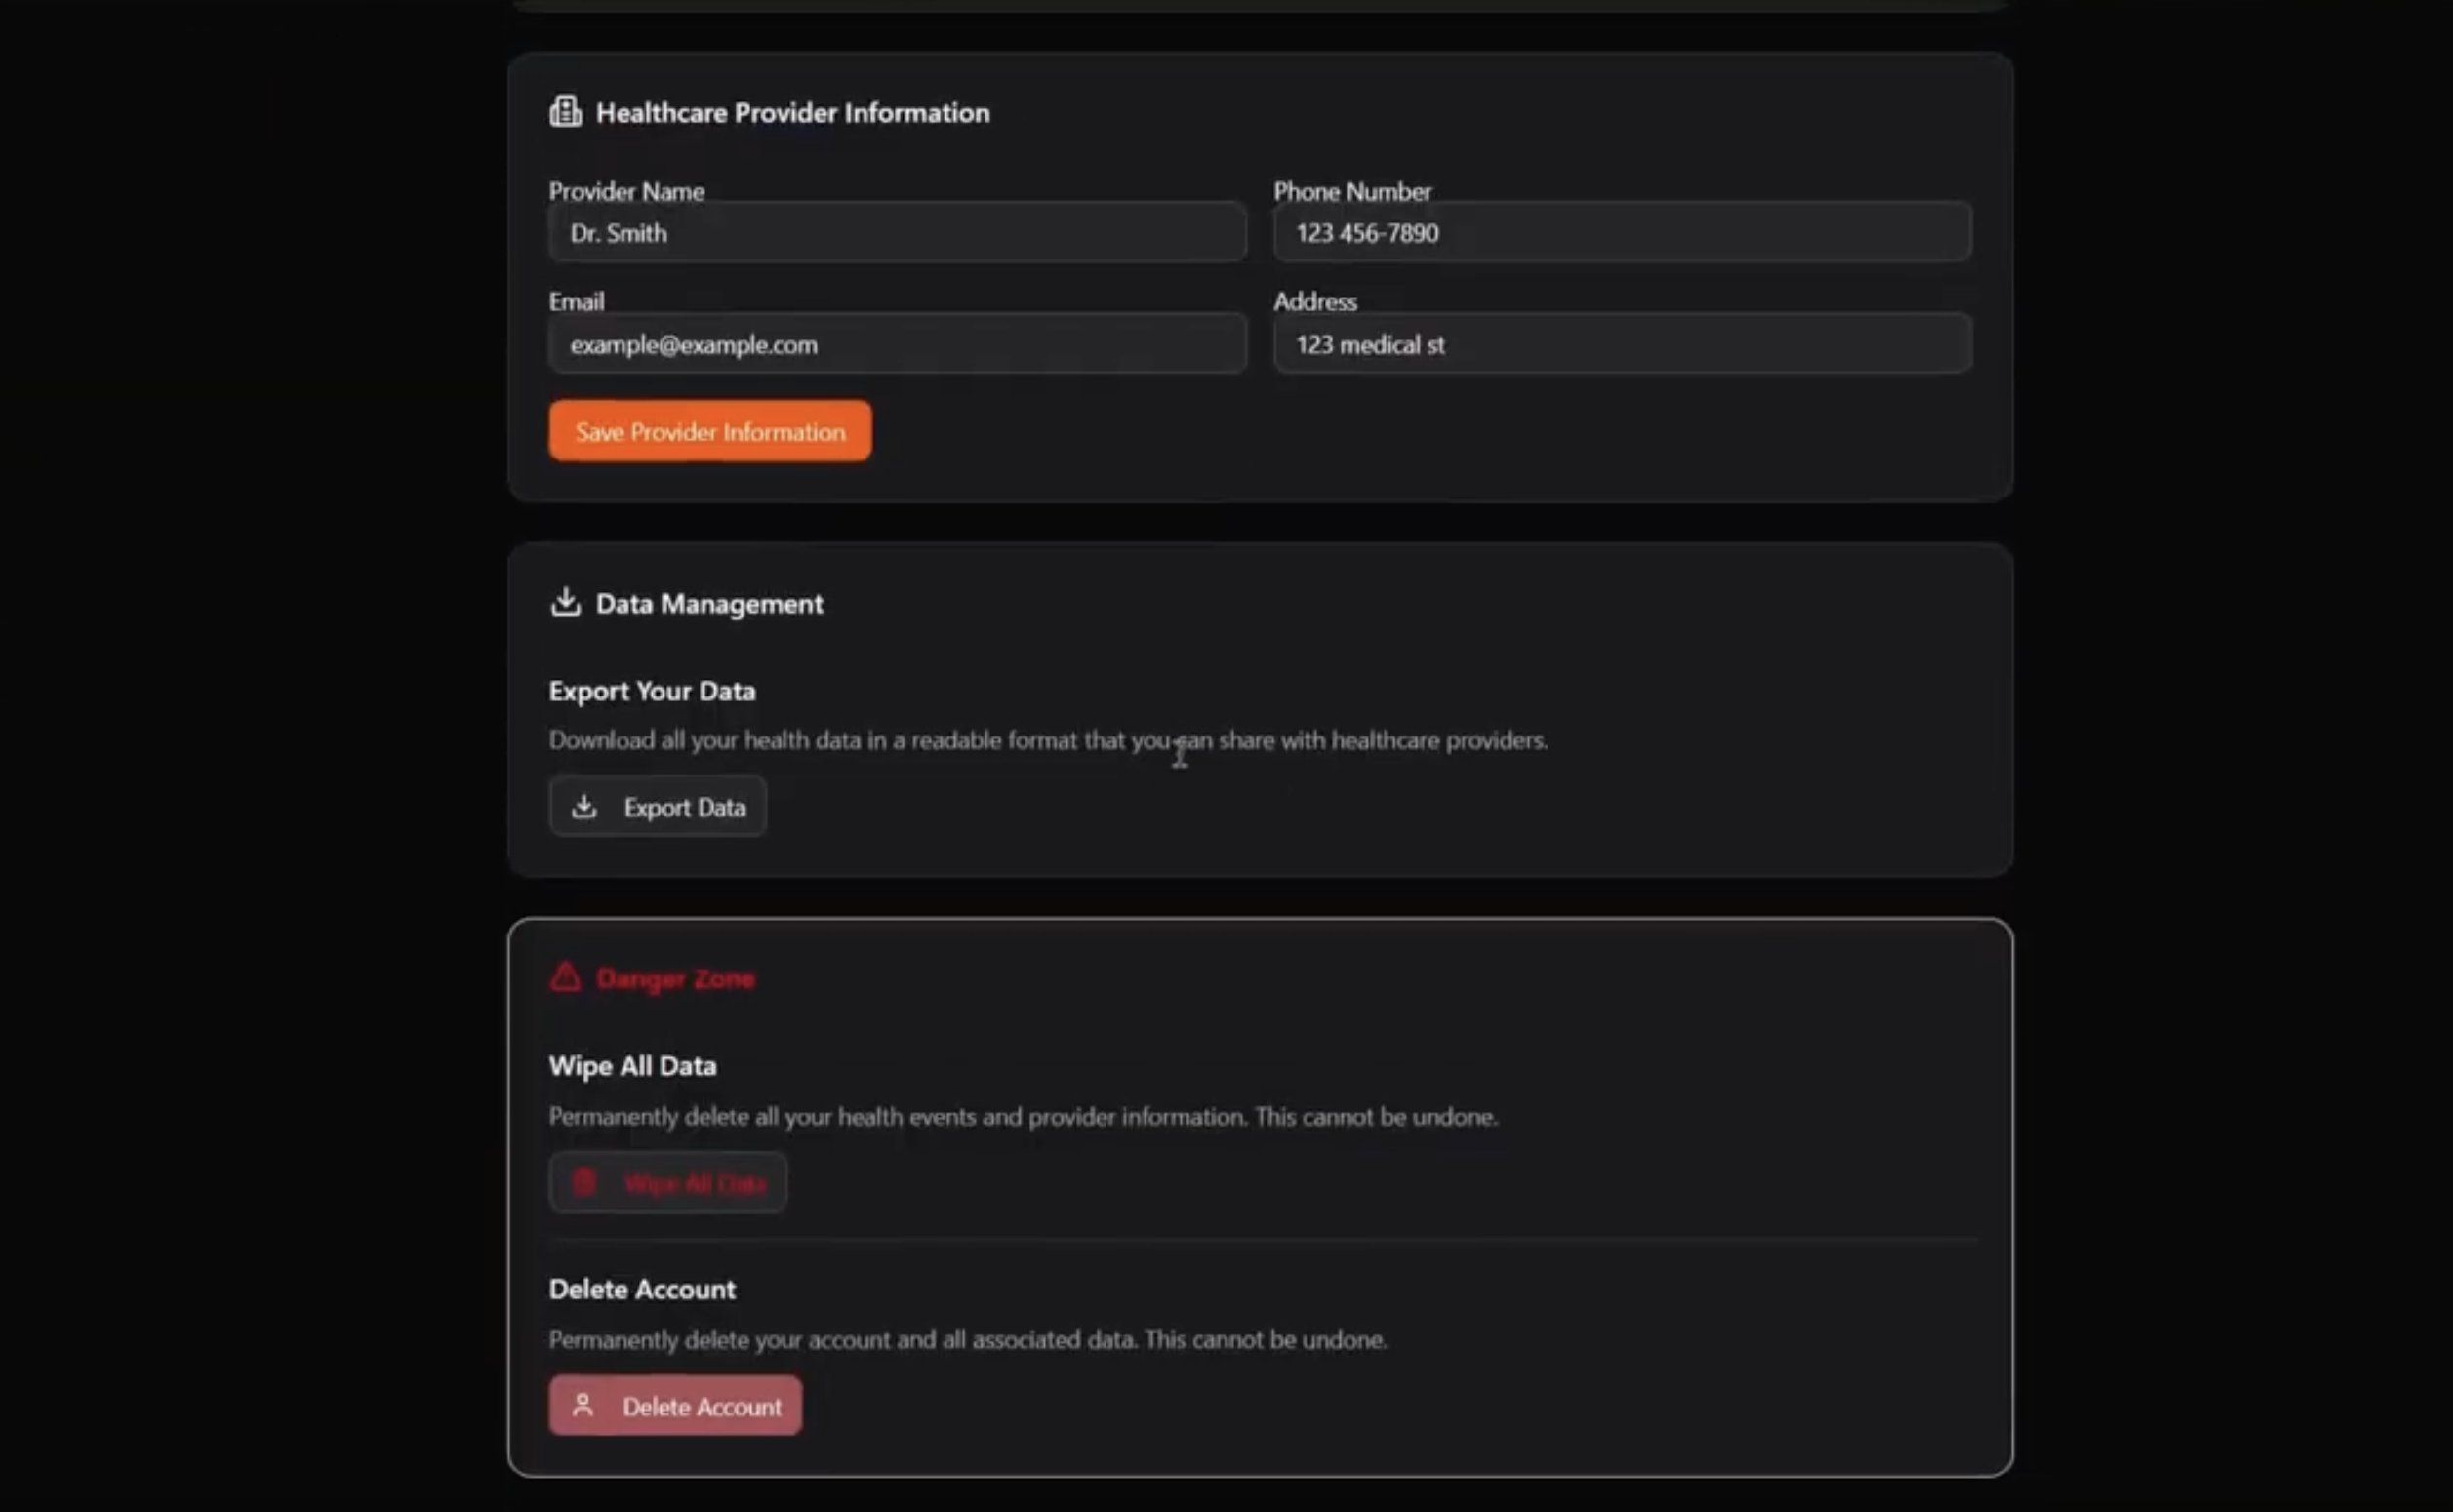Click into the Address input field
Viewport: 2453px width, 1512px height.
click(1621, 344)
